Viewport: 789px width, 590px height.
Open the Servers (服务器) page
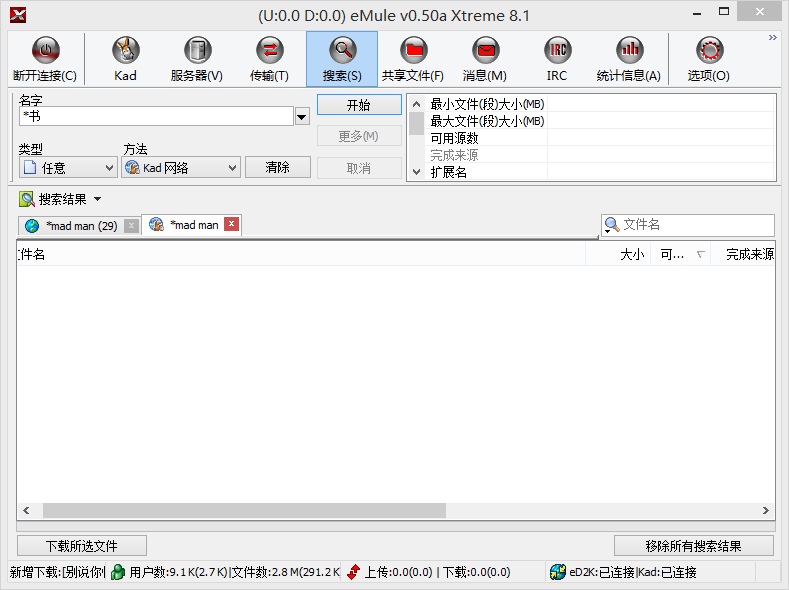[197, 59]
